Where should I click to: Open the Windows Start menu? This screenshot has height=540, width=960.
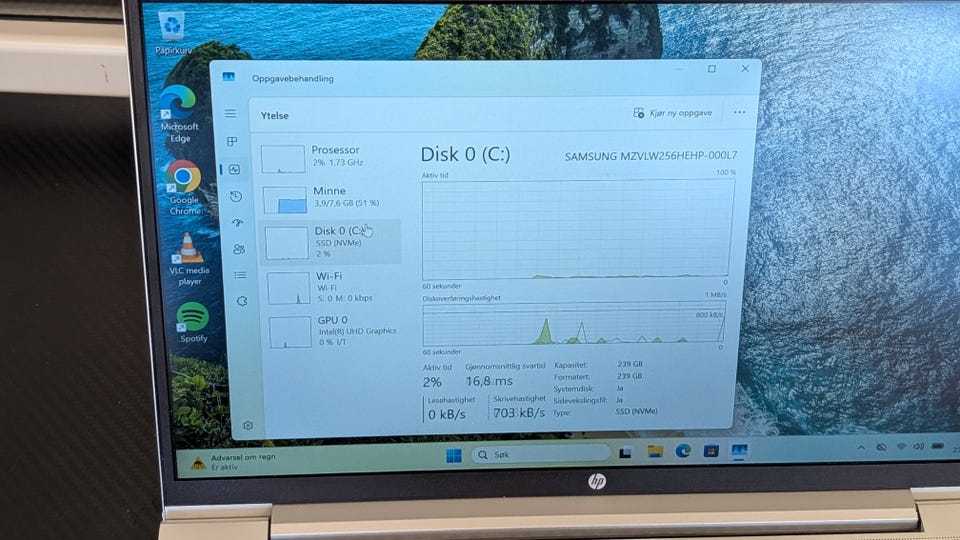(x=454, y=456)
